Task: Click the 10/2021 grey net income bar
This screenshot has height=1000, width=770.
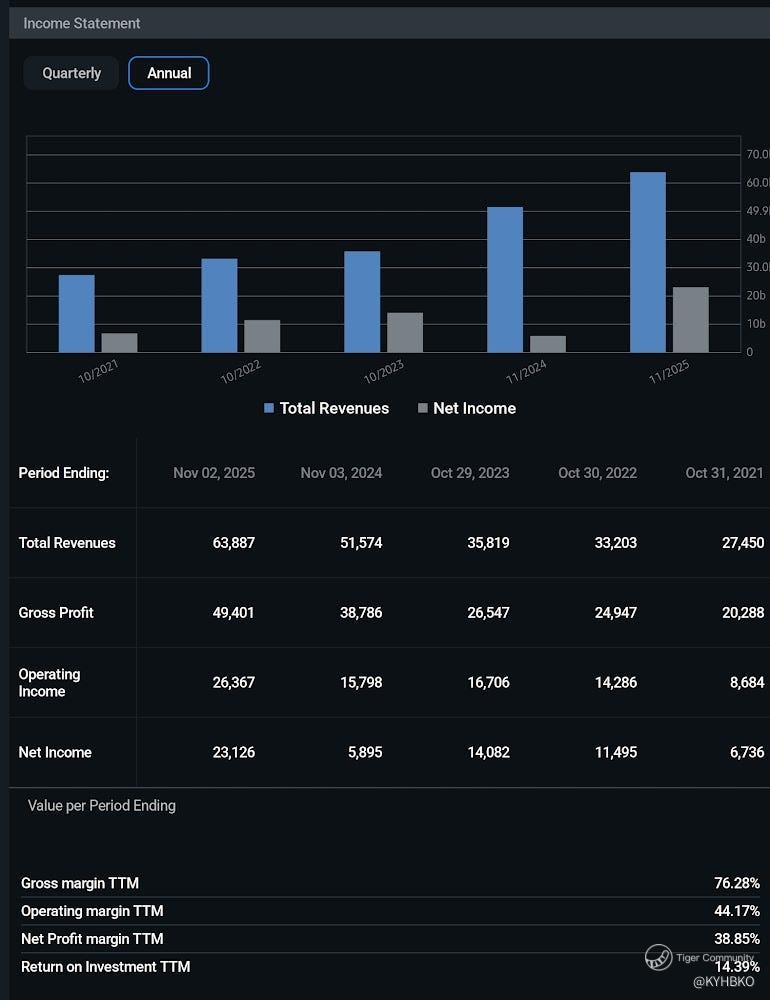Action: tap(119, 342)
